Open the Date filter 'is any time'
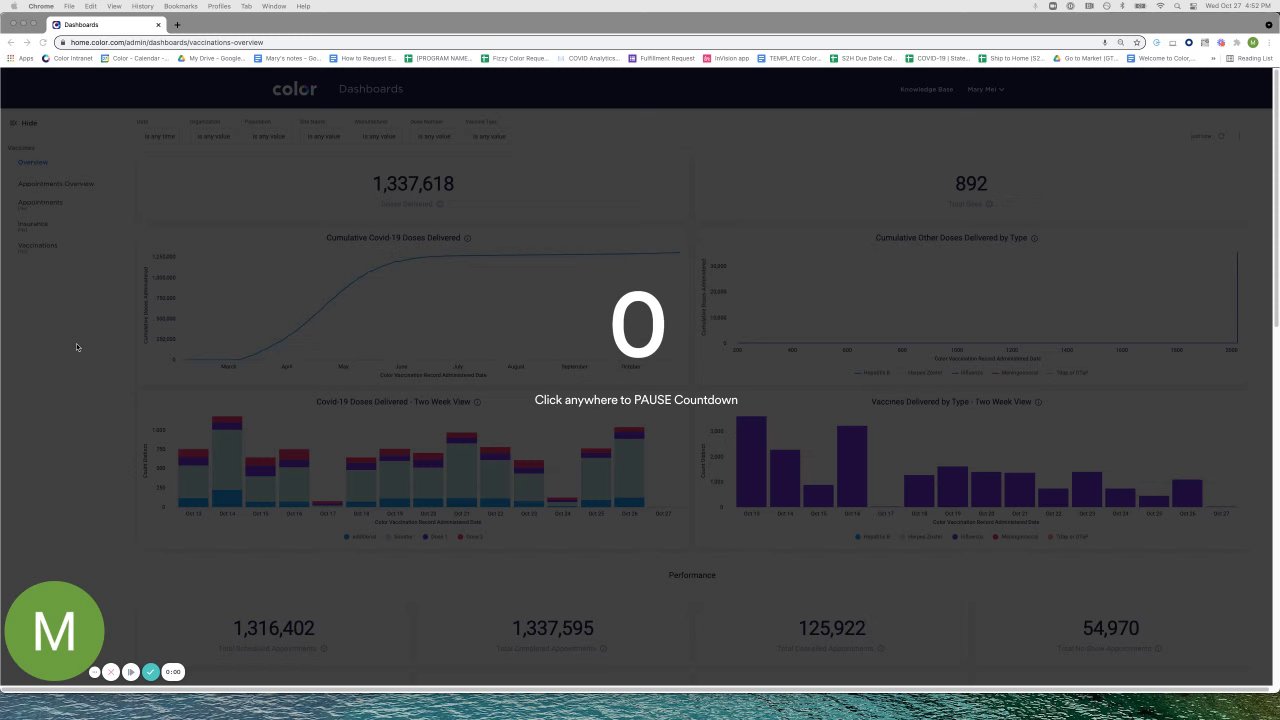The width and height of the screenshot is (1280, 720). click(159, 136)
